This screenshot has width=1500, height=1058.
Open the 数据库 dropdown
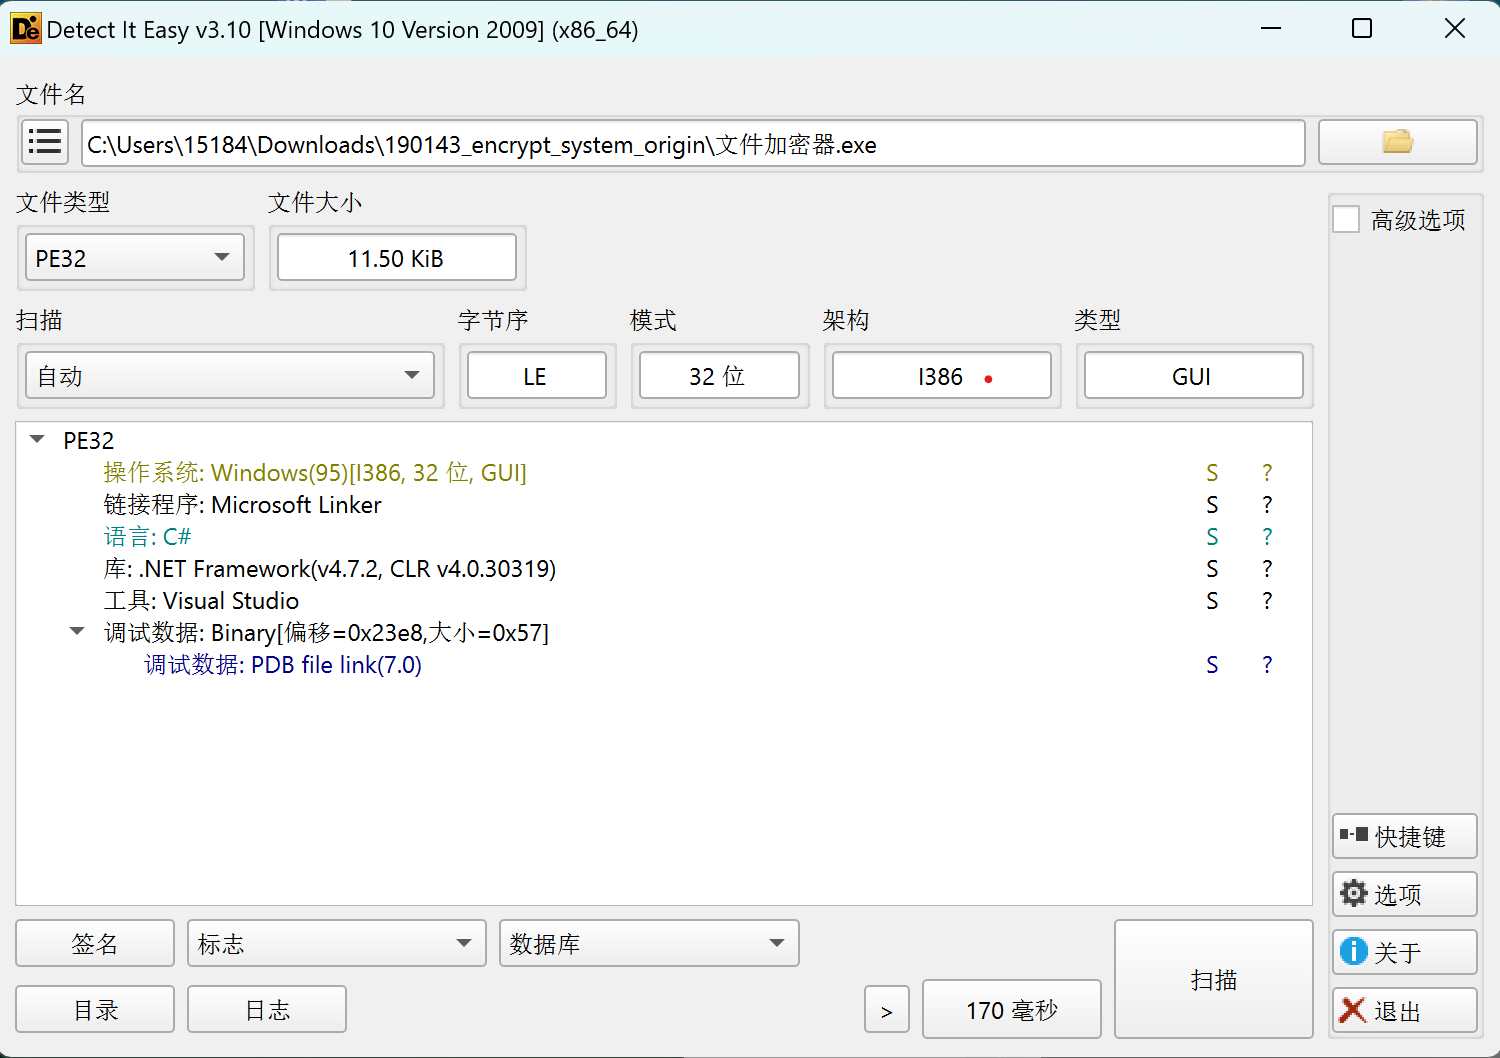(x=649, y=943)
